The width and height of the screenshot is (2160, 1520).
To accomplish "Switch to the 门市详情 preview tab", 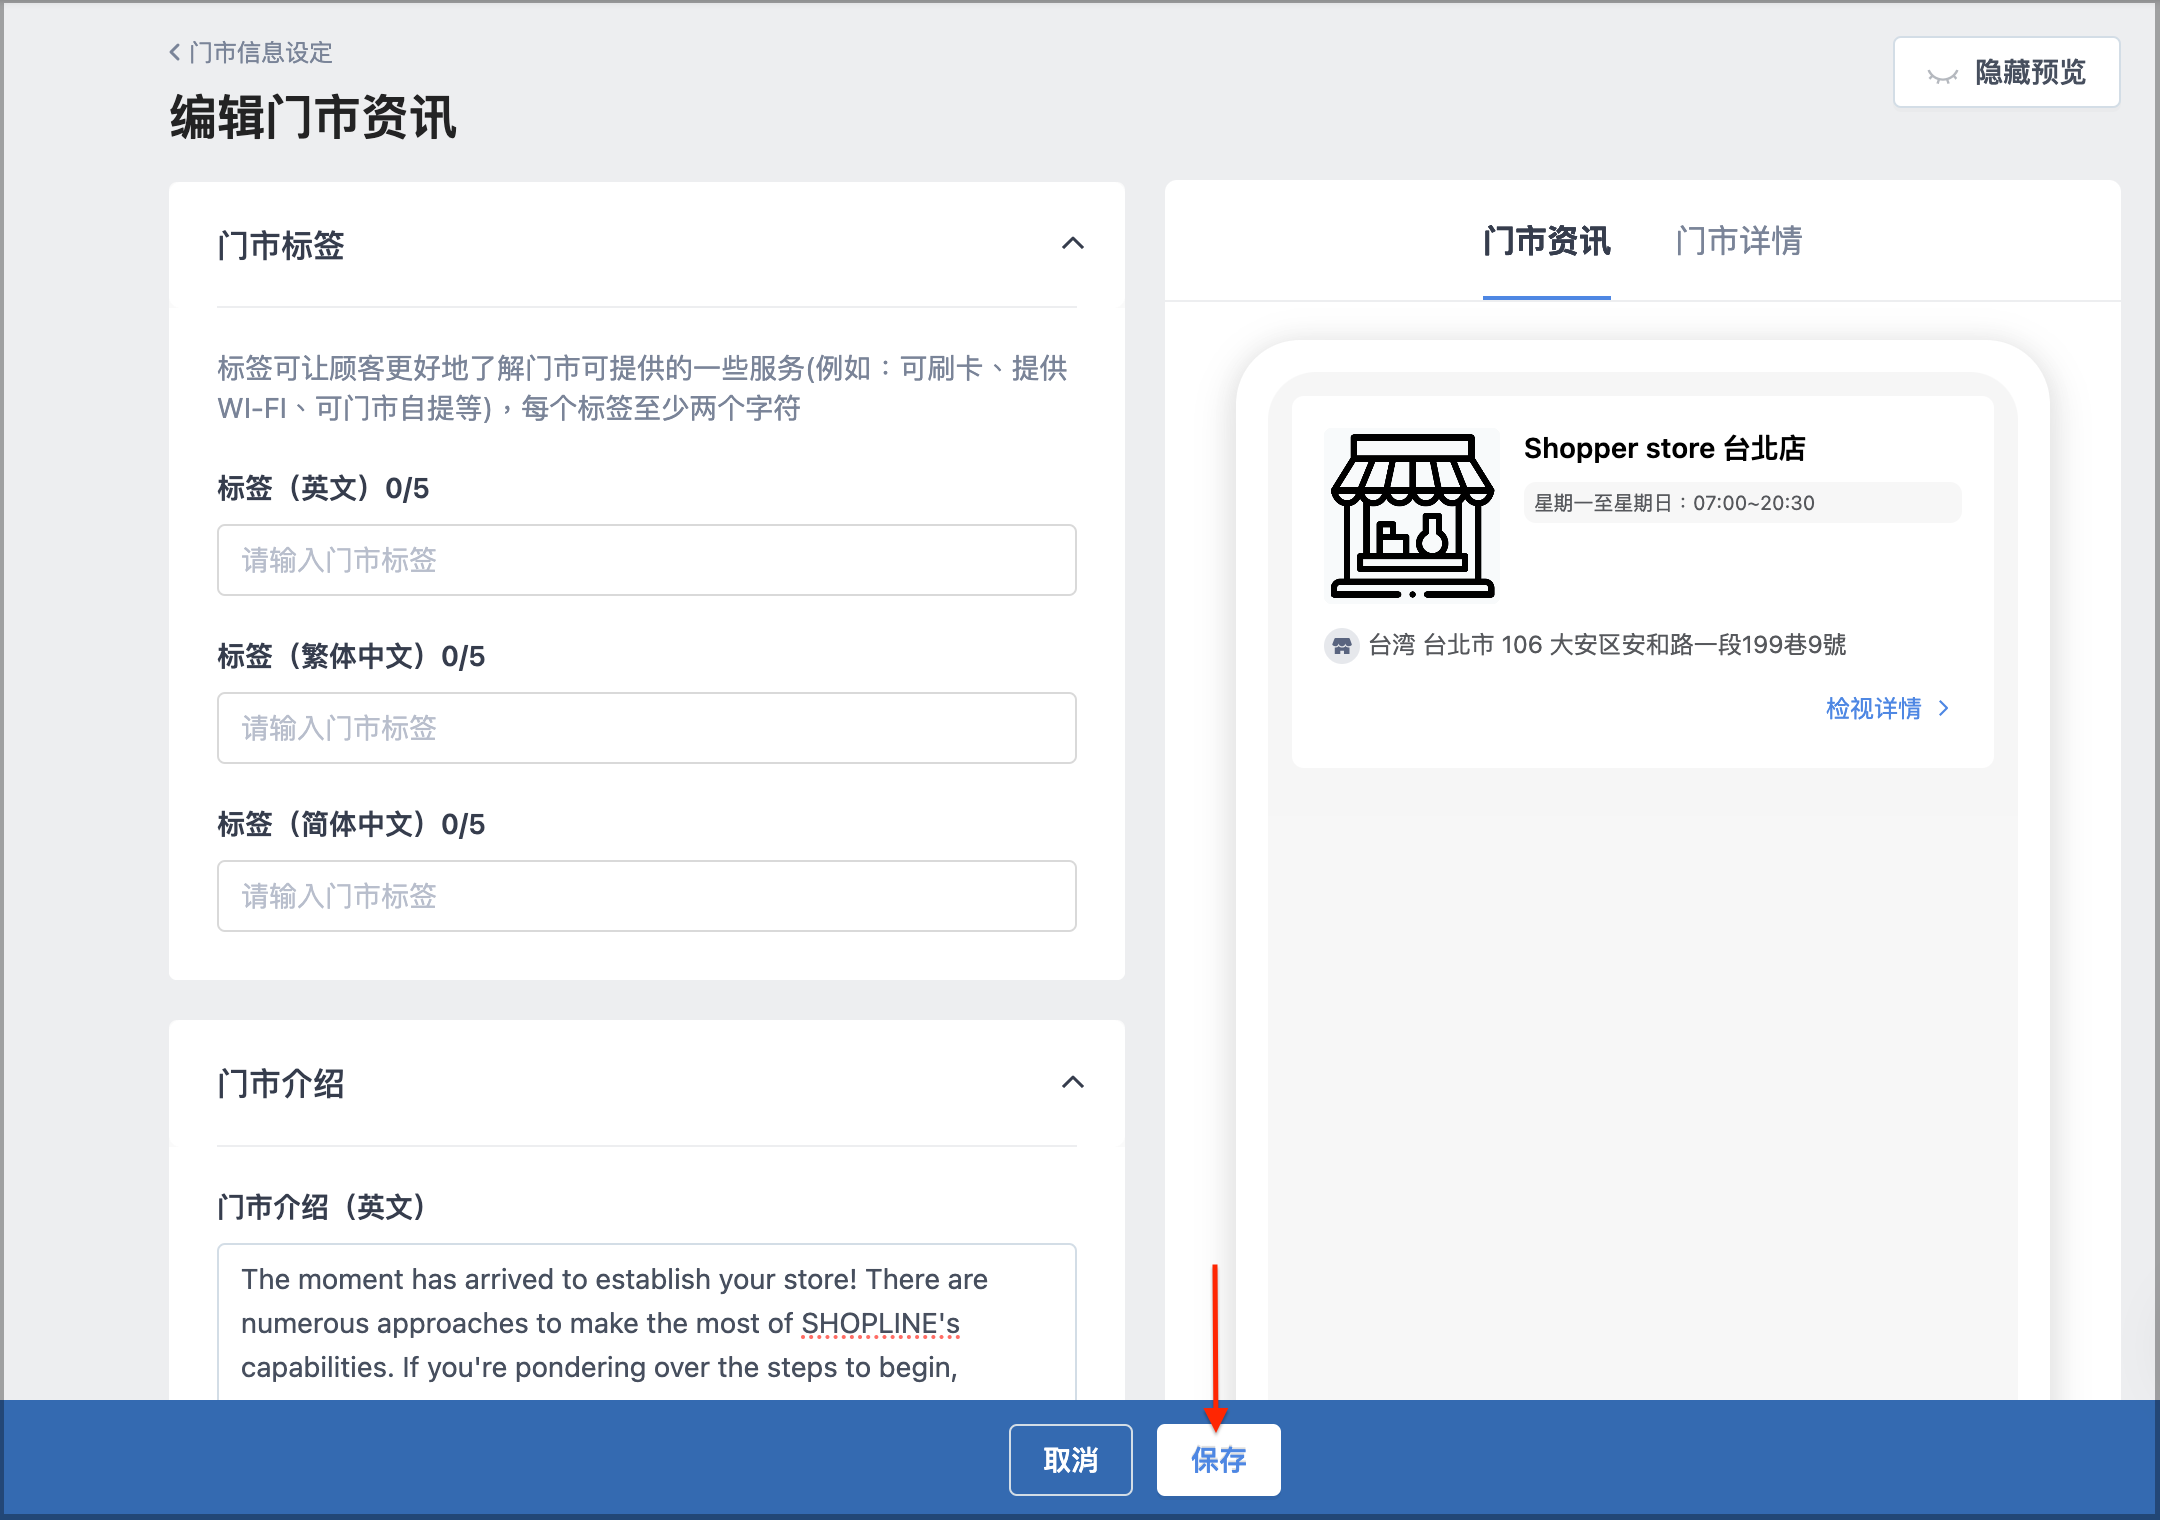I will click(1739, 241).
